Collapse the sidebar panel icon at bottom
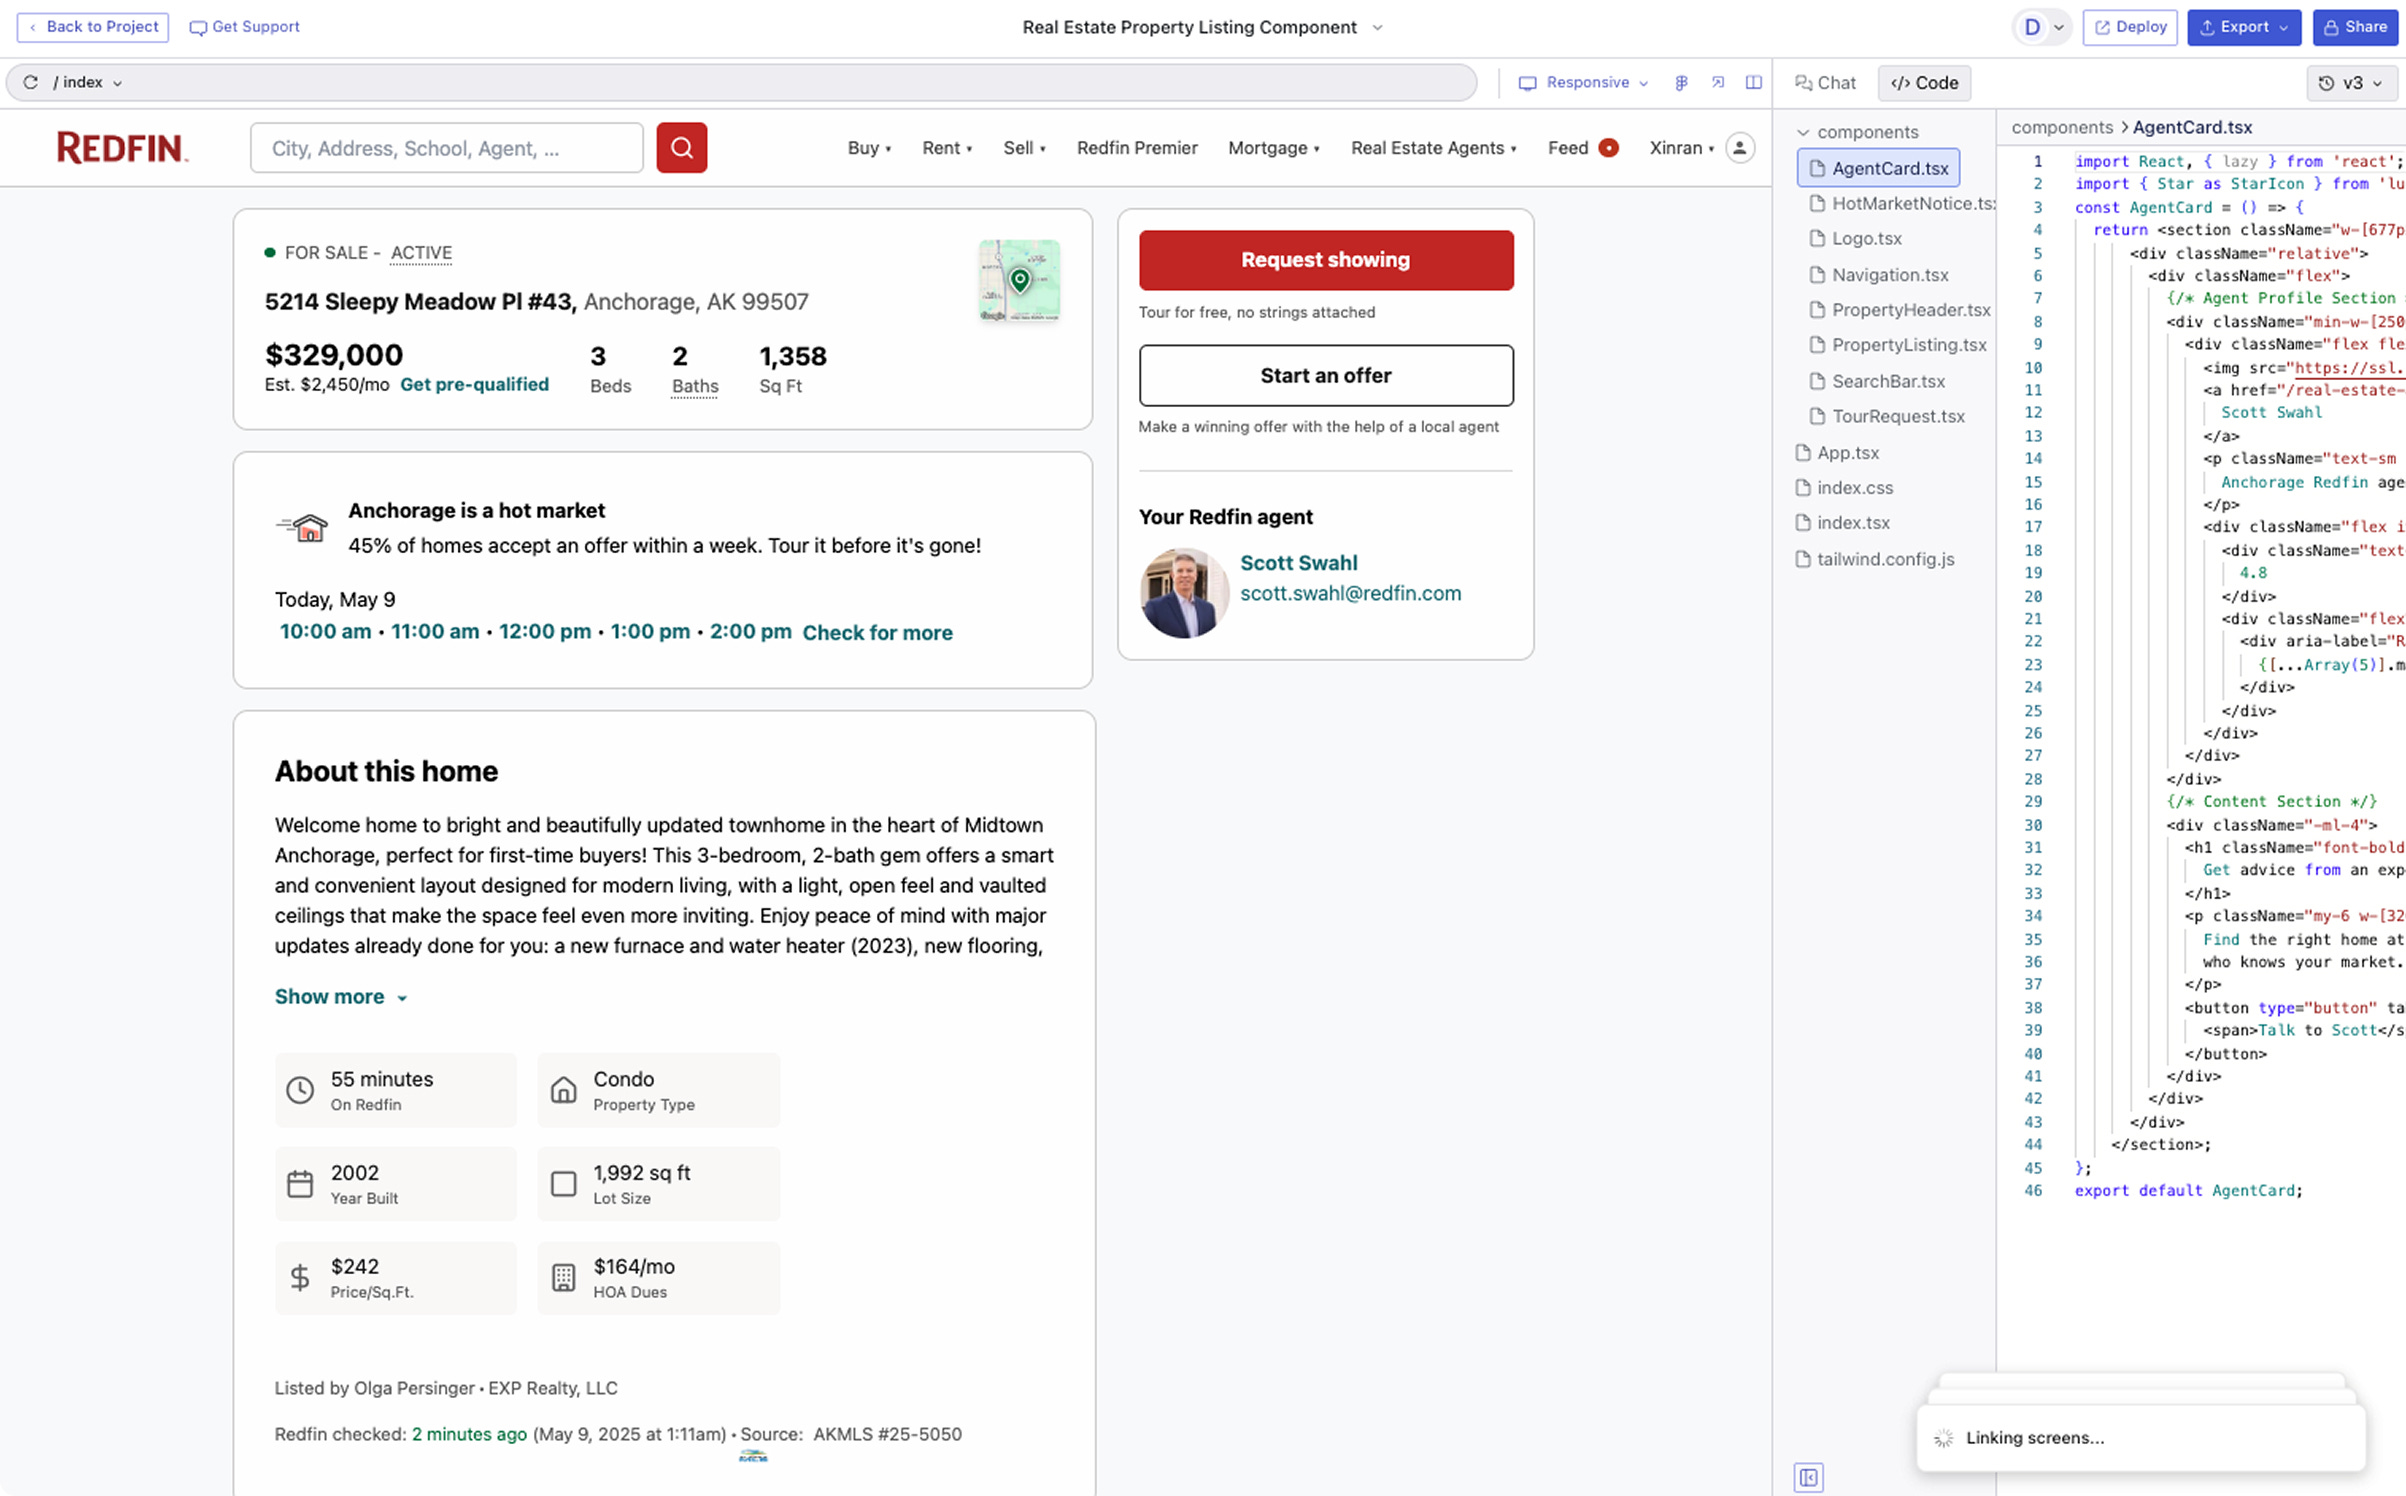 point(1808,1476)
